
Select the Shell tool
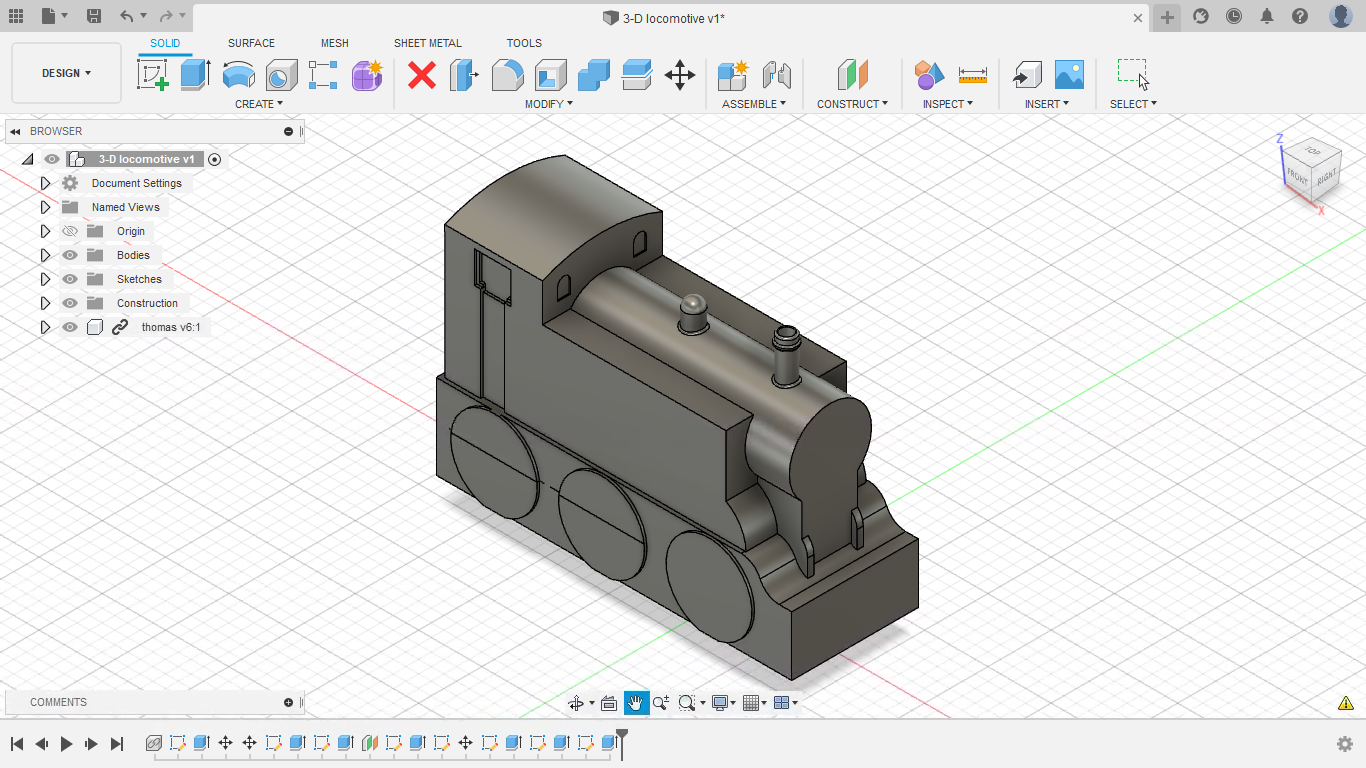point(550,75)
